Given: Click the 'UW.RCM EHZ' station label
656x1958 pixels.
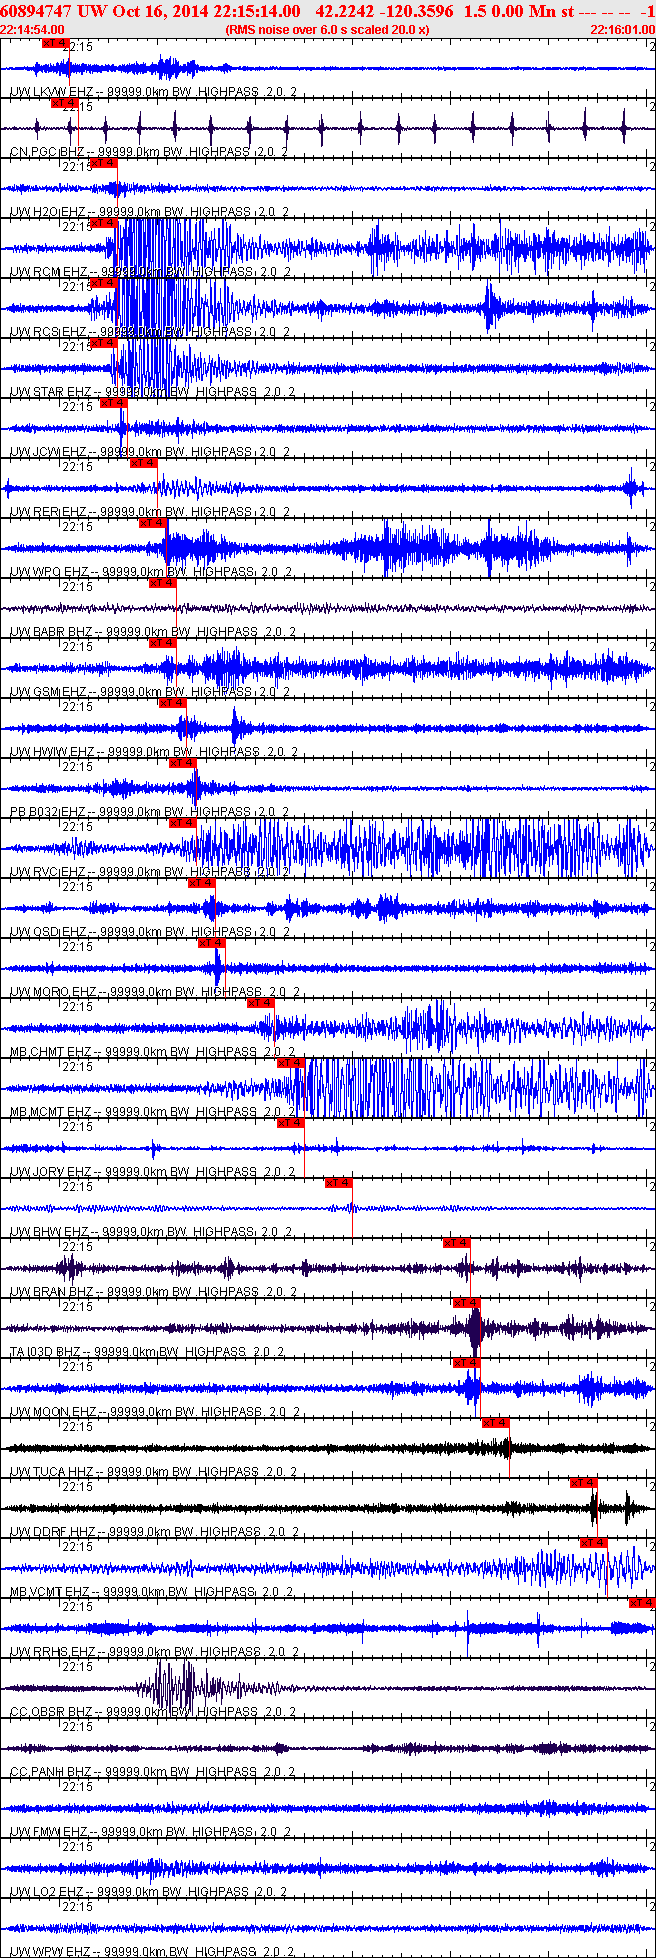Looking at the screenshot, I should (x=49, y=272).
